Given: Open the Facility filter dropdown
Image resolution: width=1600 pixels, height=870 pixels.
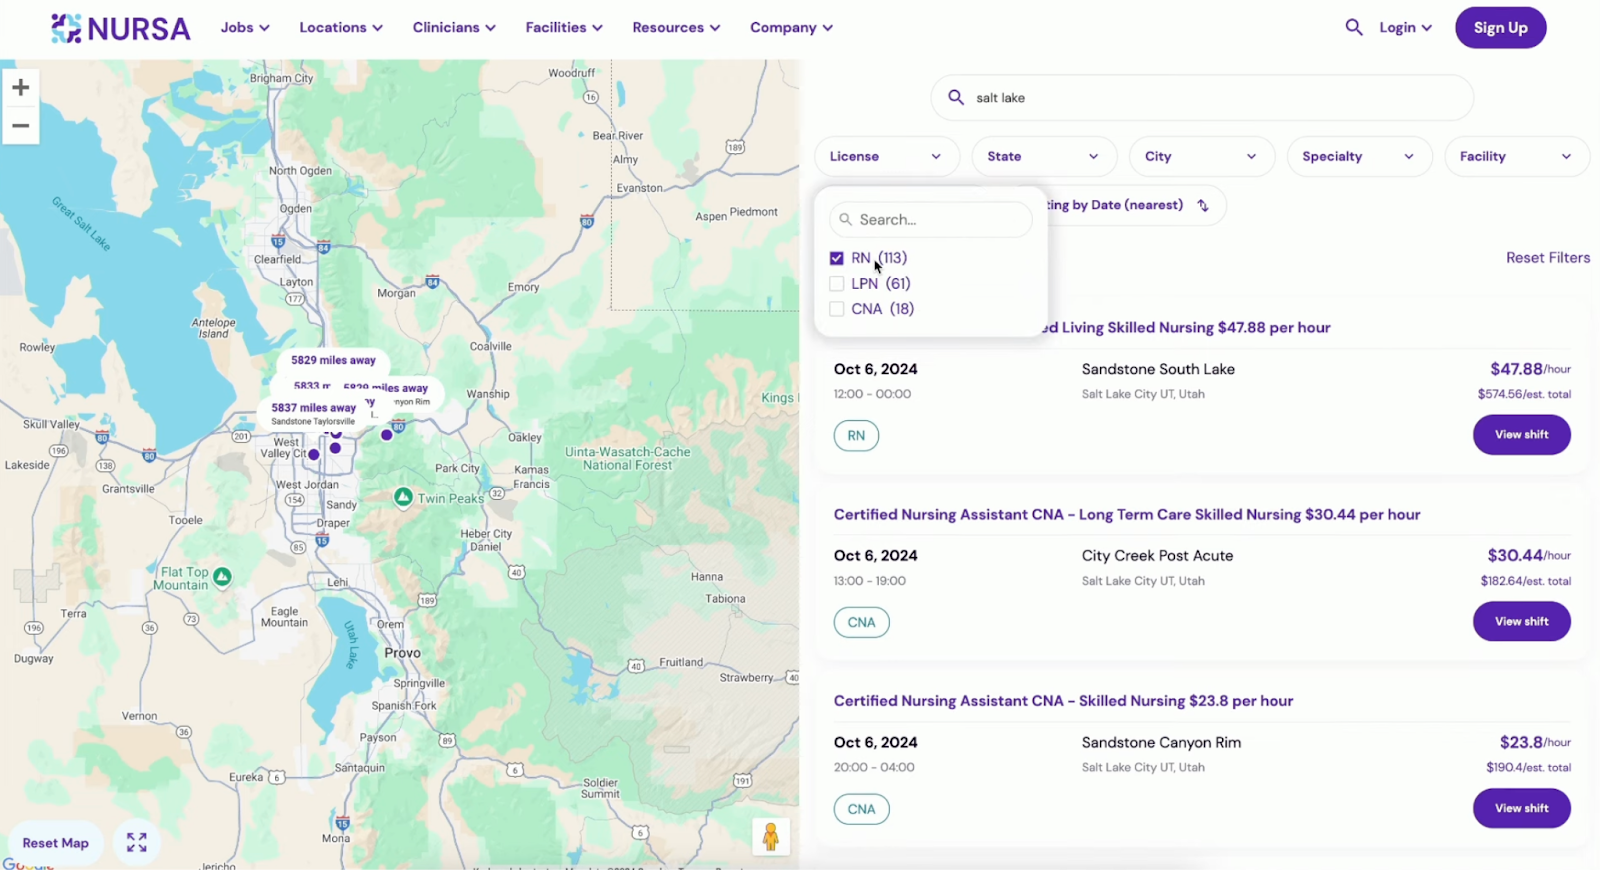Looking at the screenshot, I should pos(1517,157).
